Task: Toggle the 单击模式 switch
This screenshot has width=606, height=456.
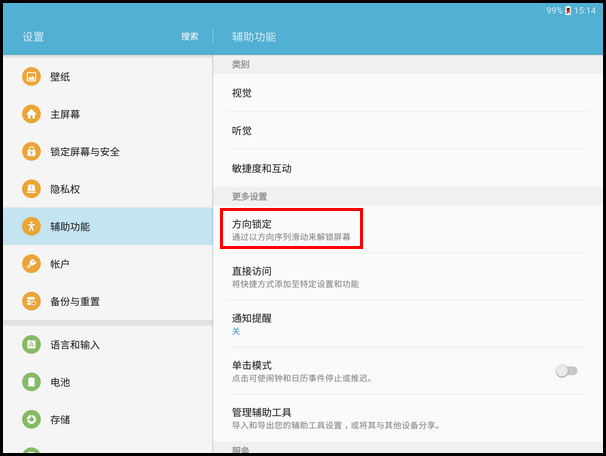Action: pyautogui.click(x=566, y=371)
